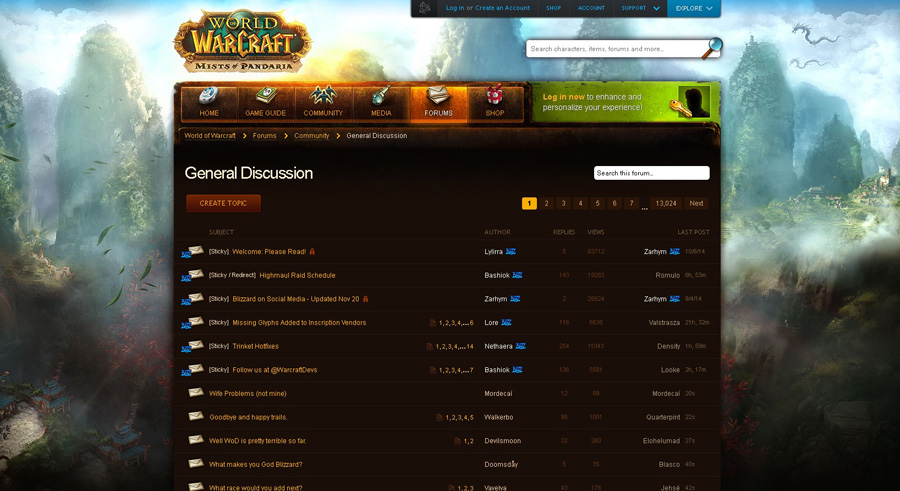Click the login avatar silhouette with key

pos(690,102)
